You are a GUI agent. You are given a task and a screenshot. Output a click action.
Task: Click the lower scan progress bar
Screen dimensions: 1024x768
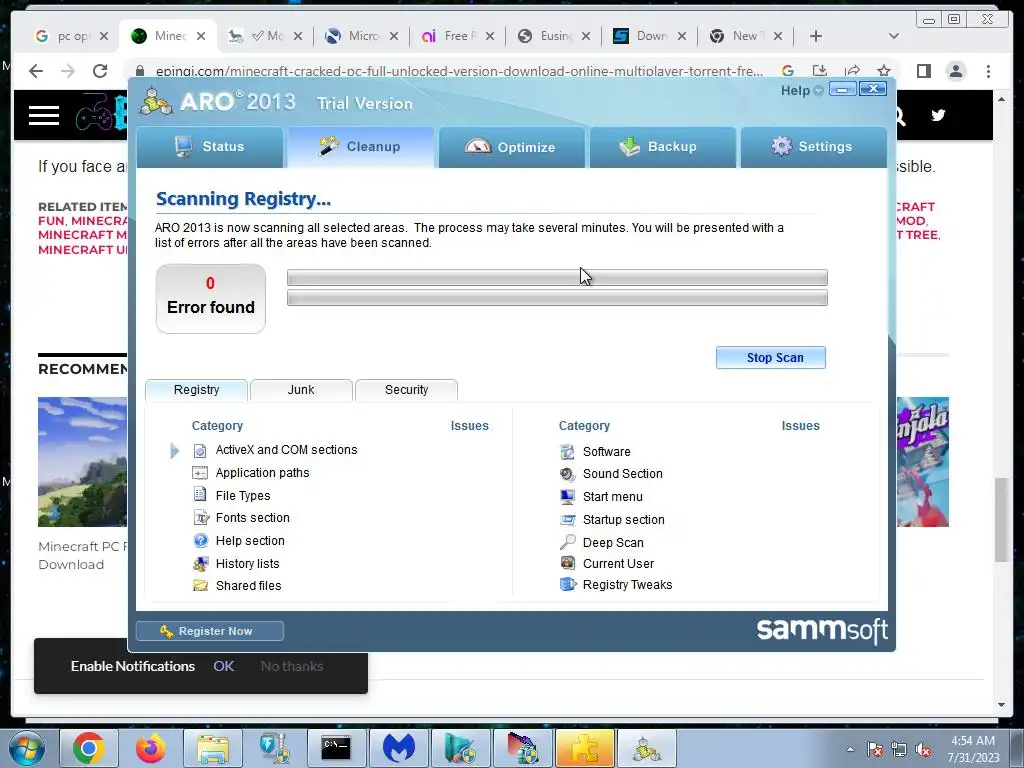pos(557,298)
